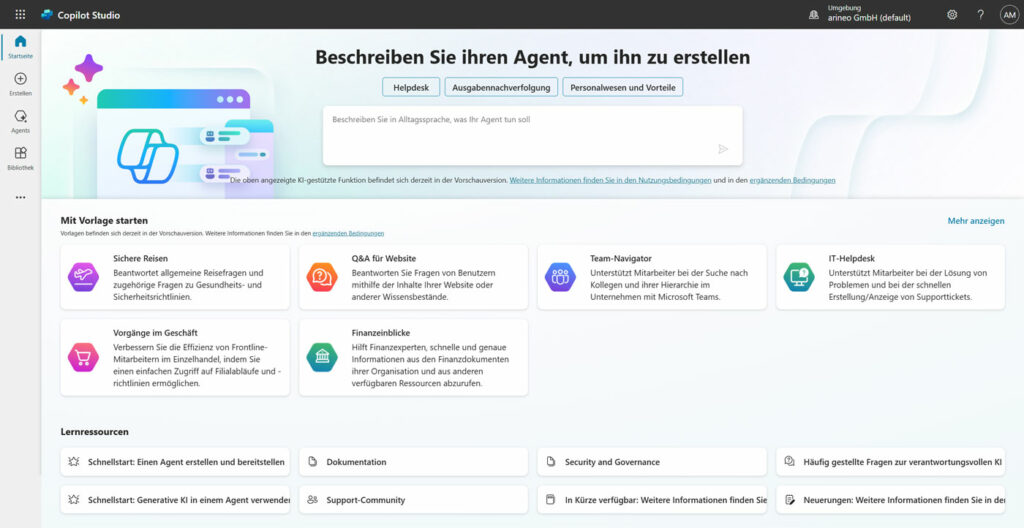Click the Häufig gestellte Fragen icon
This screenshot has width=1024, height=528.
(x=789, y=461)
